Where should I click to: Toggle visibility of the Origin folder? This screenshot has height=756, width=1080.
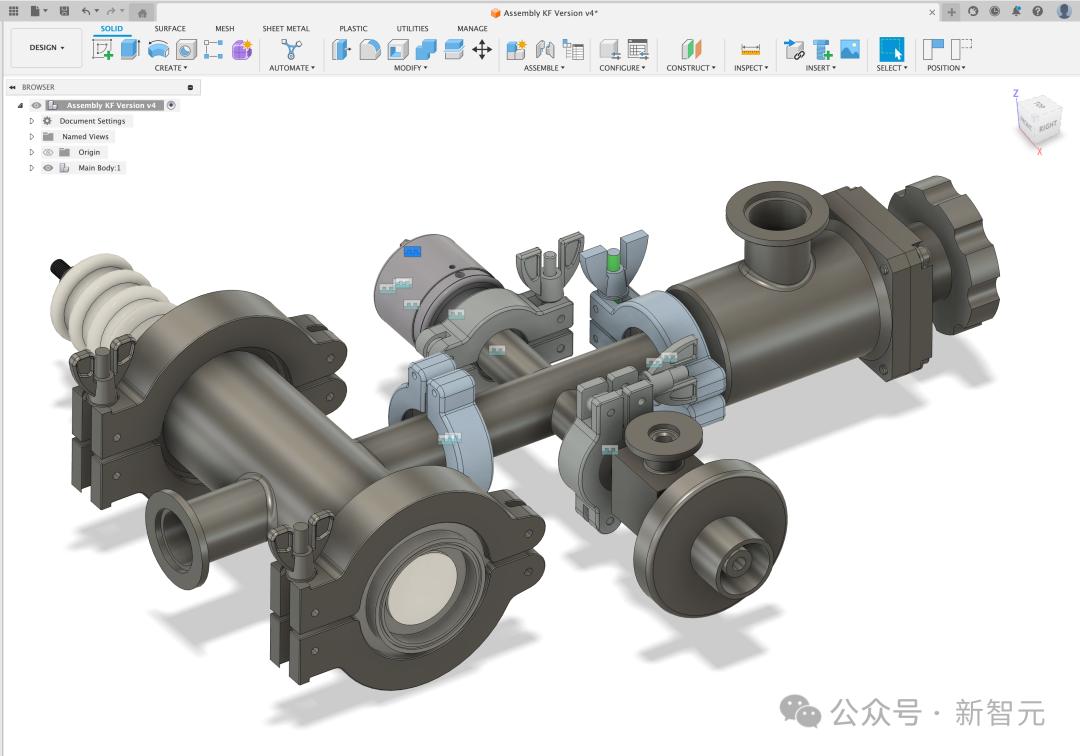[48, 152]
